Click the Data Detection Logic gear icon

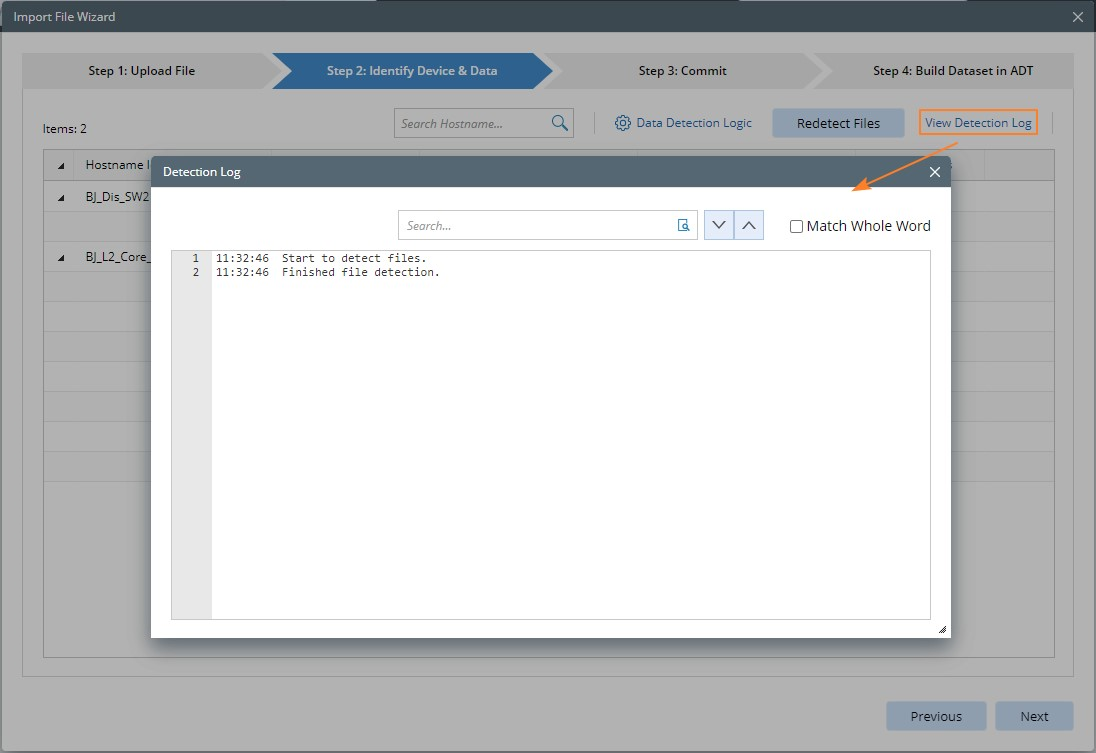click(x=622, y=123)
